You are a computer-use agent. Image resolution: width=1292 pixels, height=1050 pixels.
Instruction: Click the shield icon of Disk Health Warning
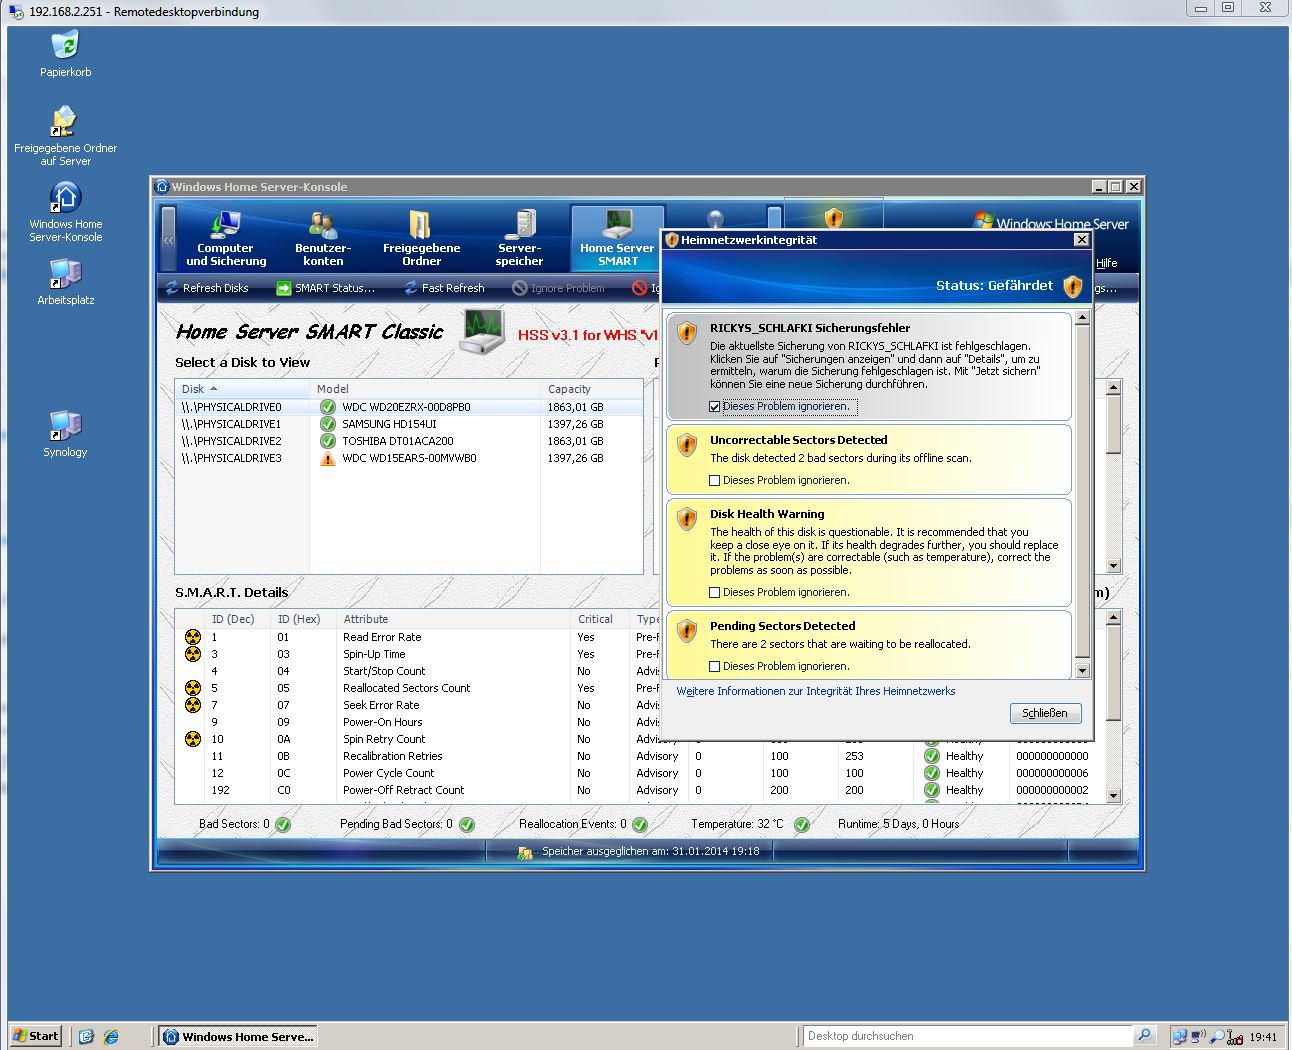[687, 519]
